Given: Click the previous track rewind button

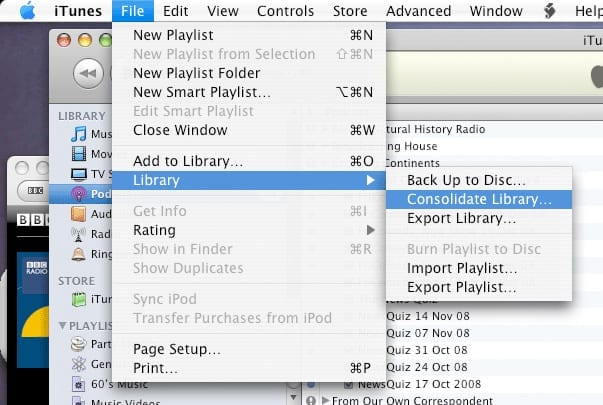Looking at the screenshot, I should [x=88, y=73].
